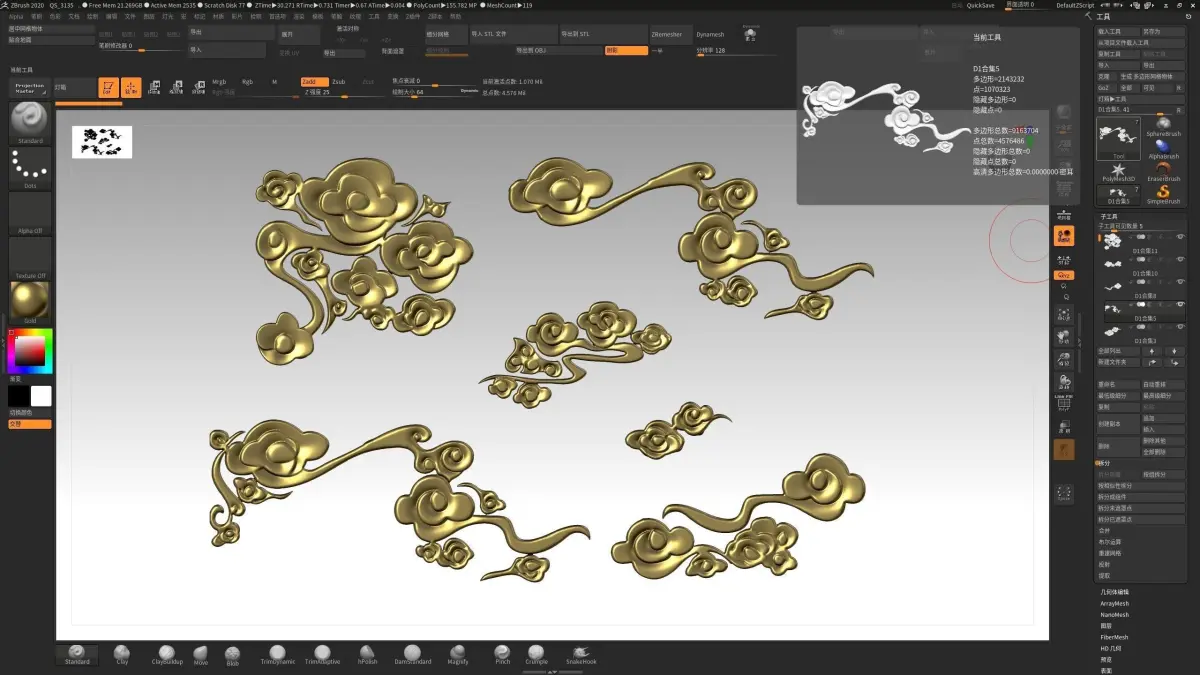Toggle visibility of D1合集10 subtool
The width and height of the screenshot is (1200, 675).
pos(1180,259)
